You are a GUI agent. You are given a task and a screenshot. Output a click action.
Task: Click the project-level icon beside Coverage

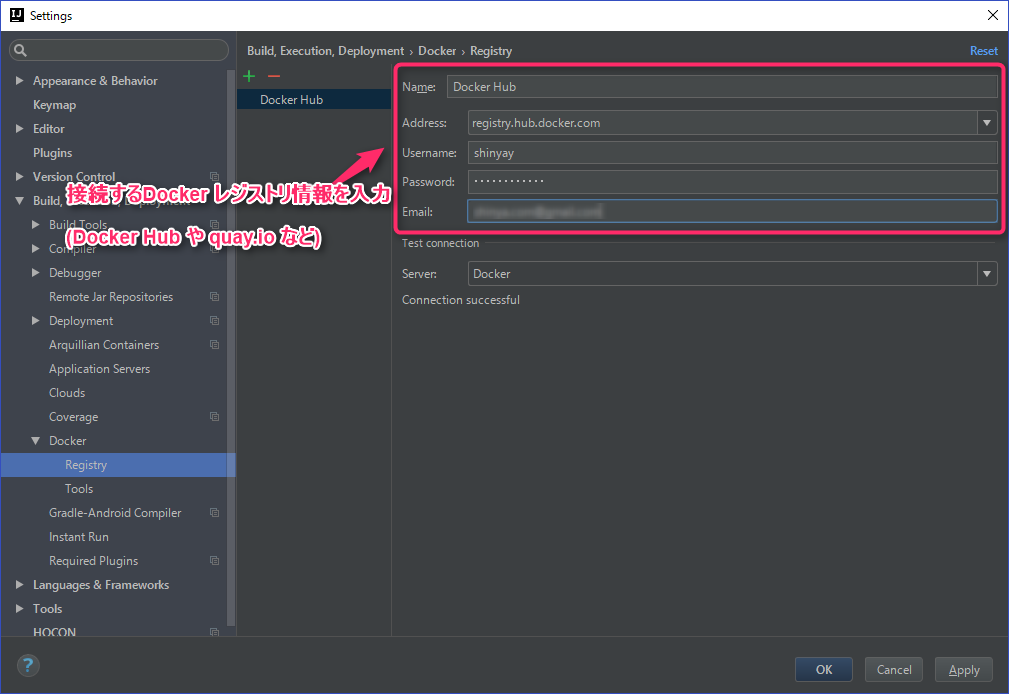point(214,417)
